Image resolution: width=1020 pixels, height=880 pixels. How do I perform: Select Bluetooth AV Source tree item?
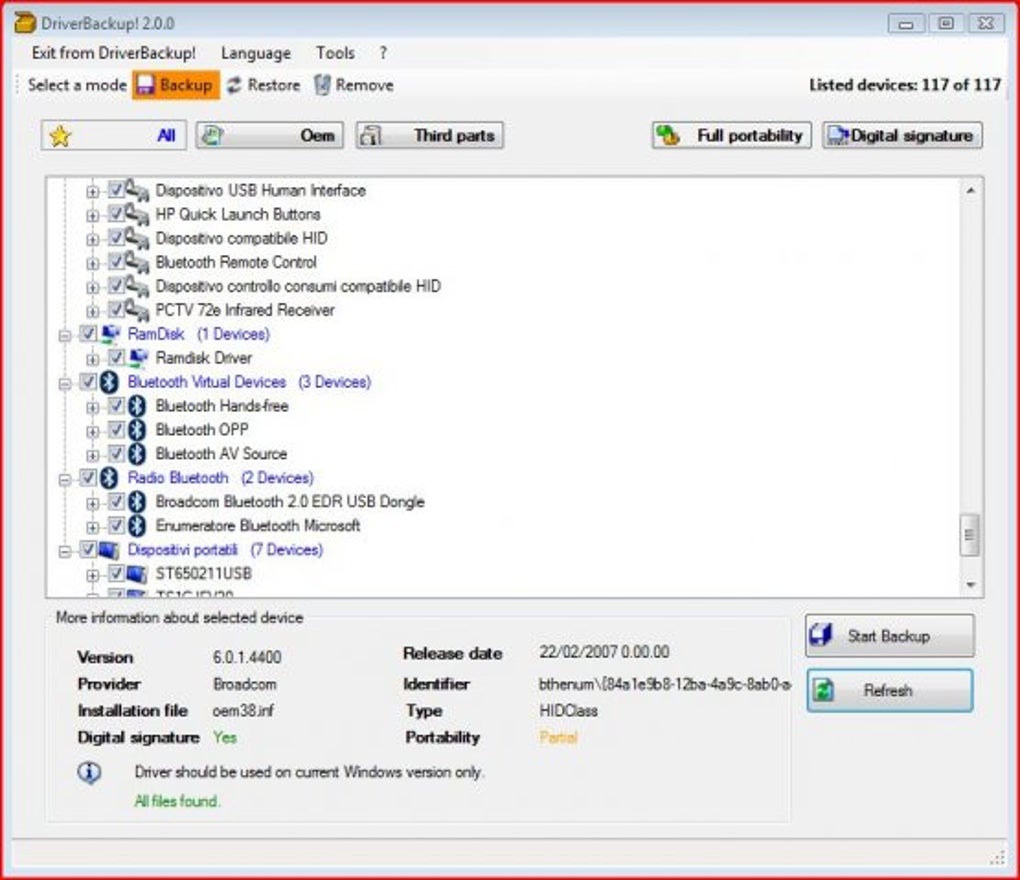(221, 454)
